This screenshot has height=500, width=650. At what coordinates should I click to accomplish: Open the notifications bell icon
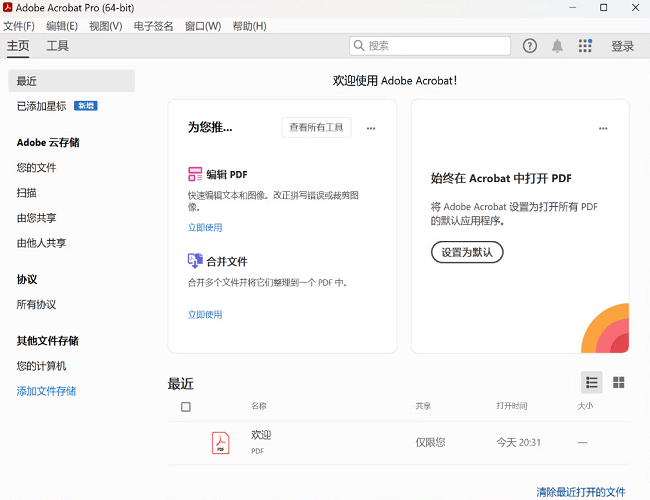[557, 46]
